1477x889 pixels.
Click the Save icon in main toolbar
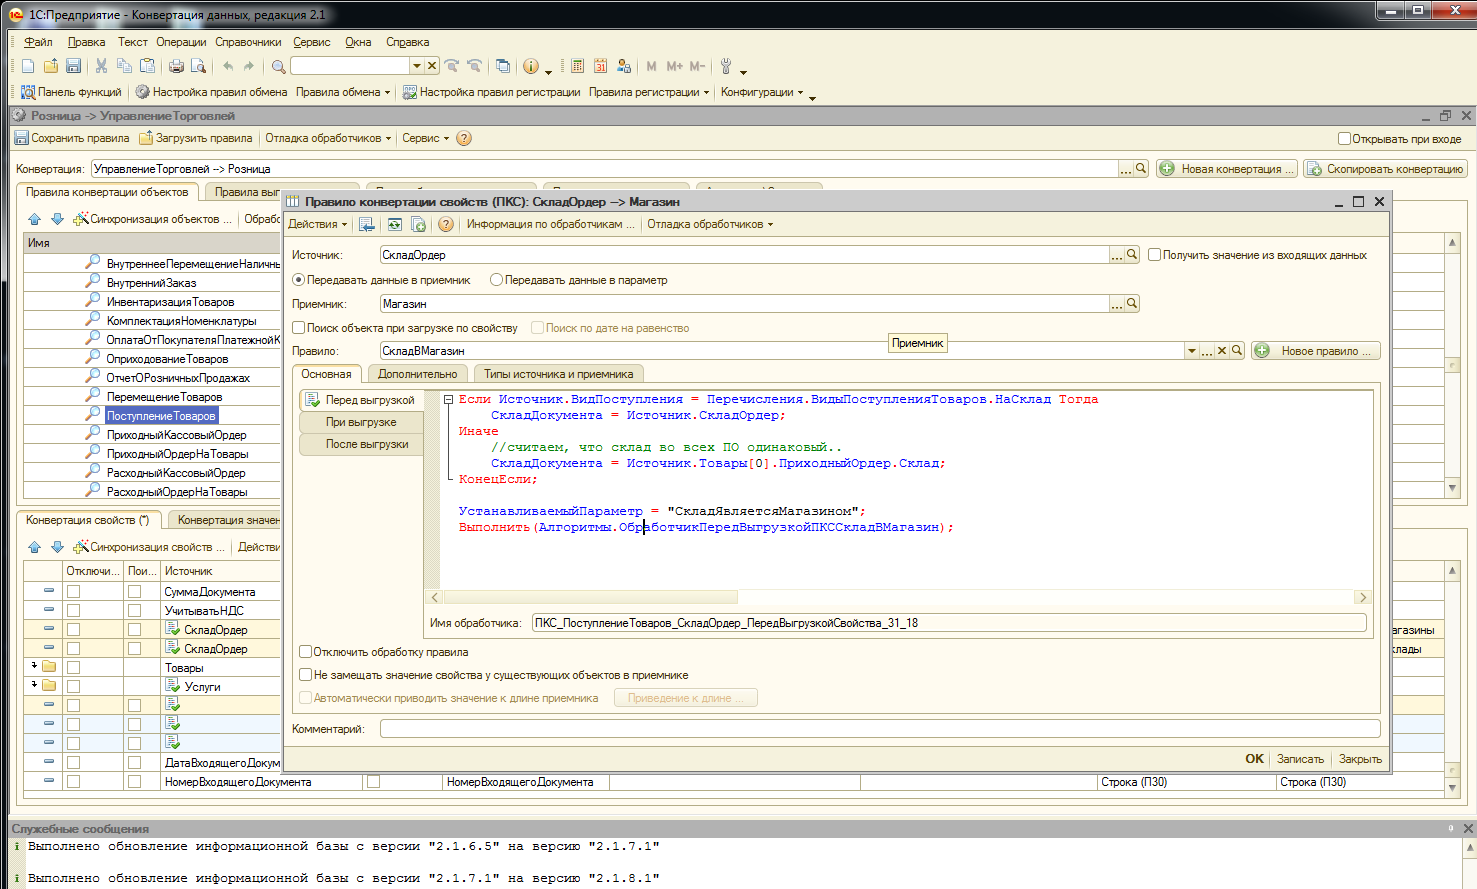(x=73, y=66)
